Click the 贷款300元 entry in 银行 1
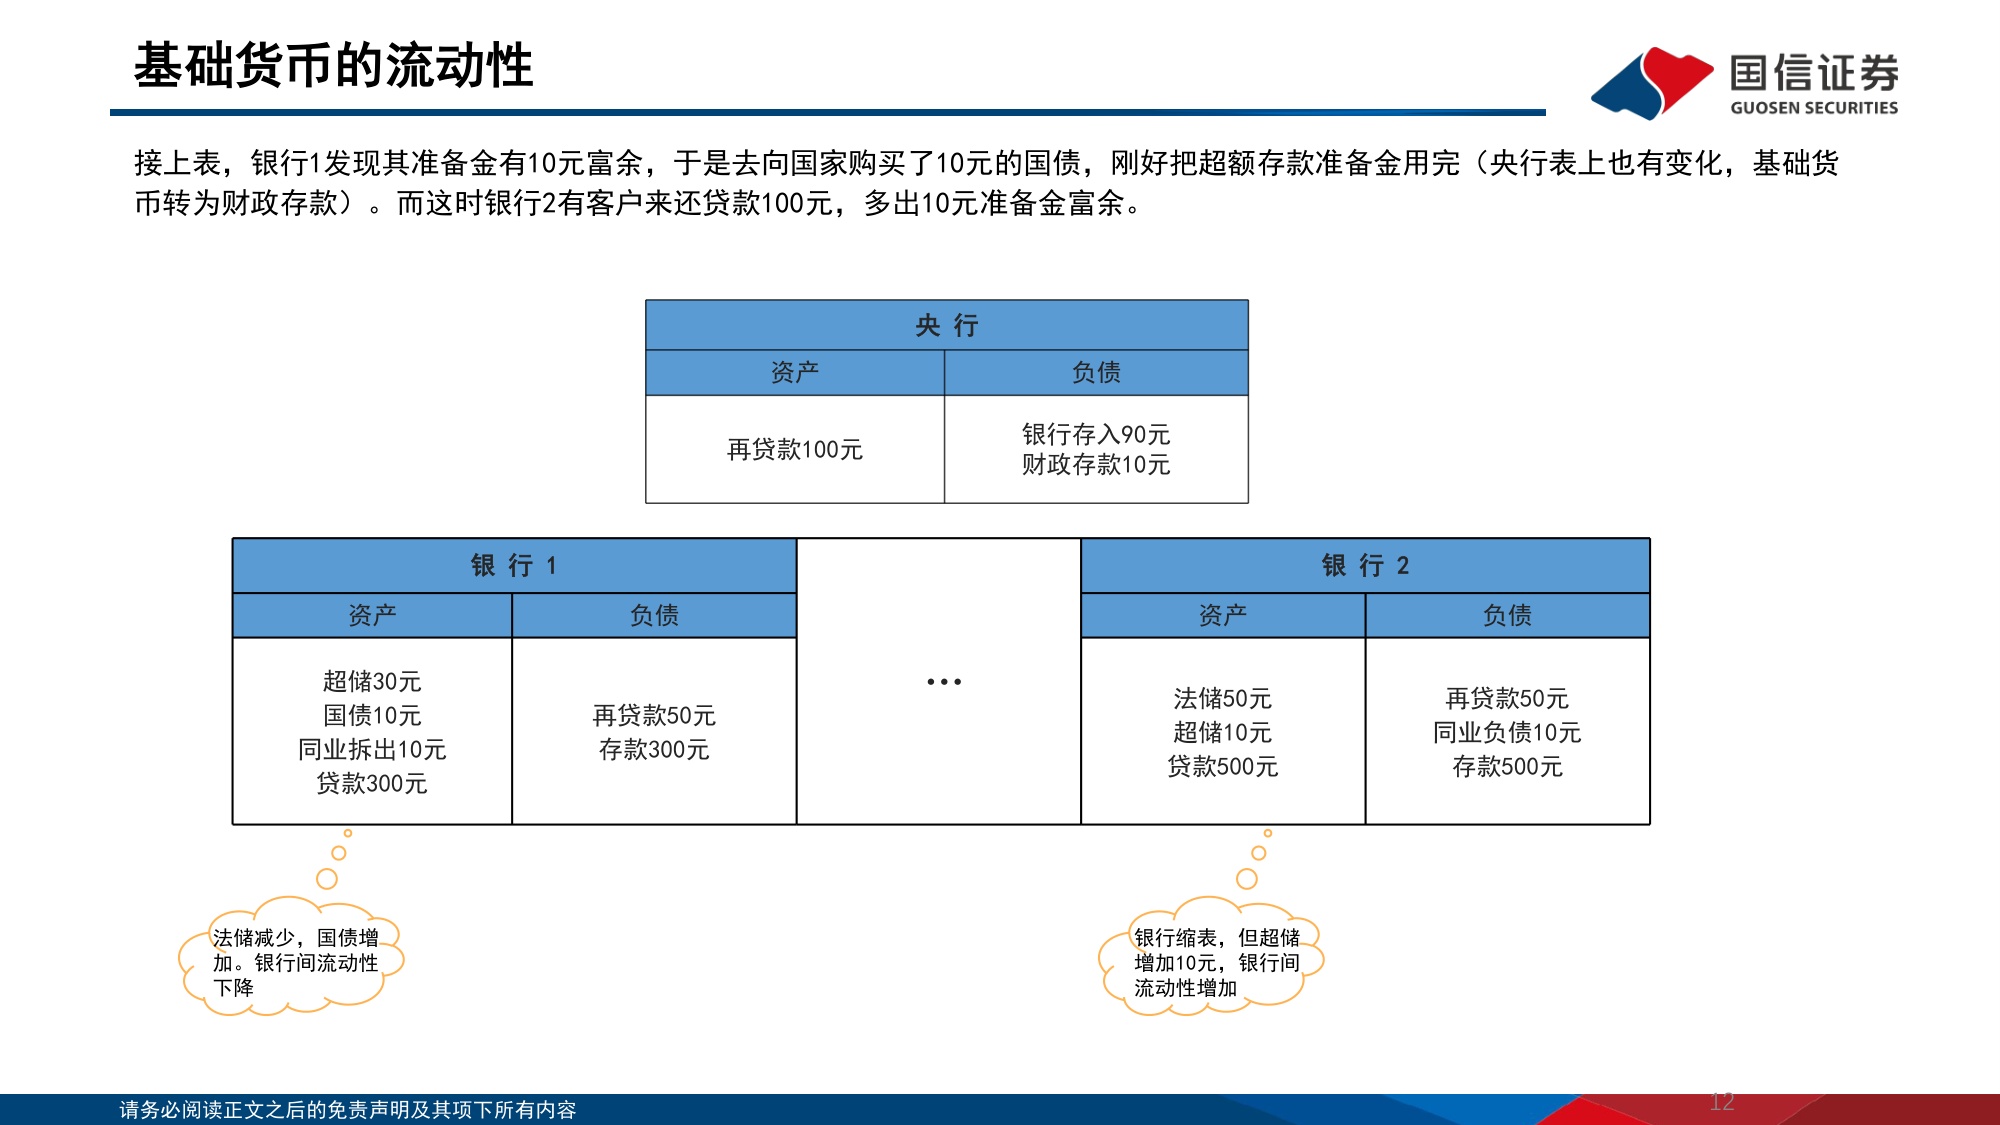The image size is (2000, 1125). pyautogui.click(x=372, y=783)
